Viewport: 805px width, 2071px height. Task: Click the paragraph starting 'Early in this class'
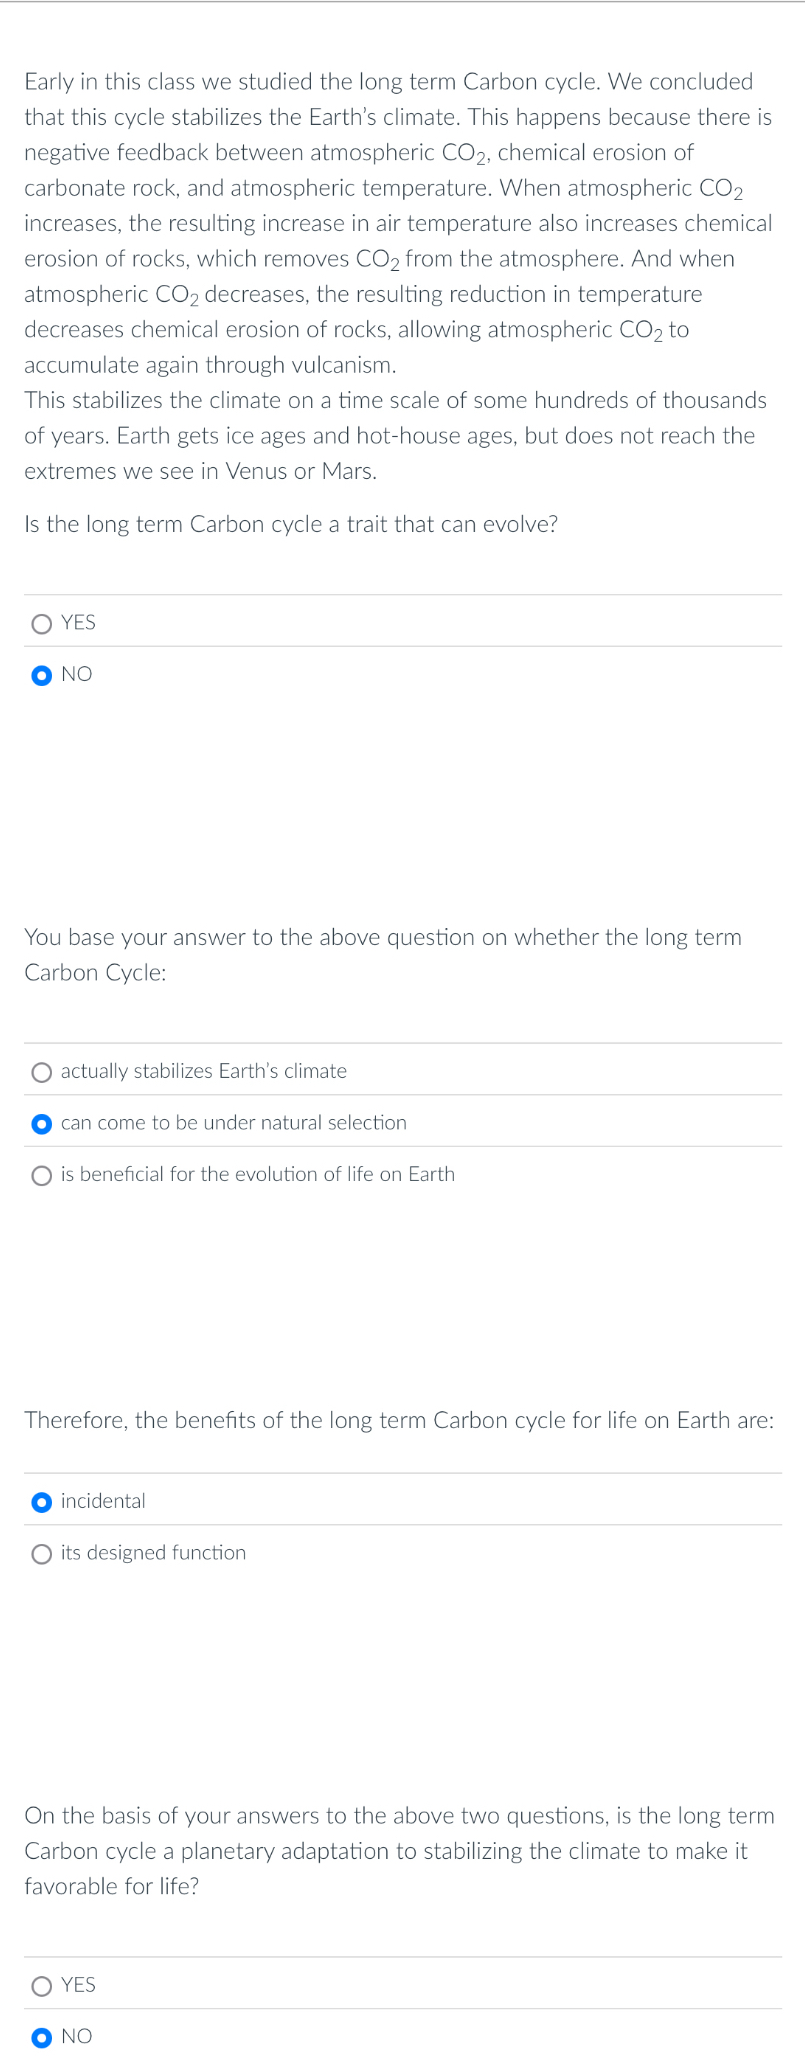pyautogui.click(x=398, y=223)
